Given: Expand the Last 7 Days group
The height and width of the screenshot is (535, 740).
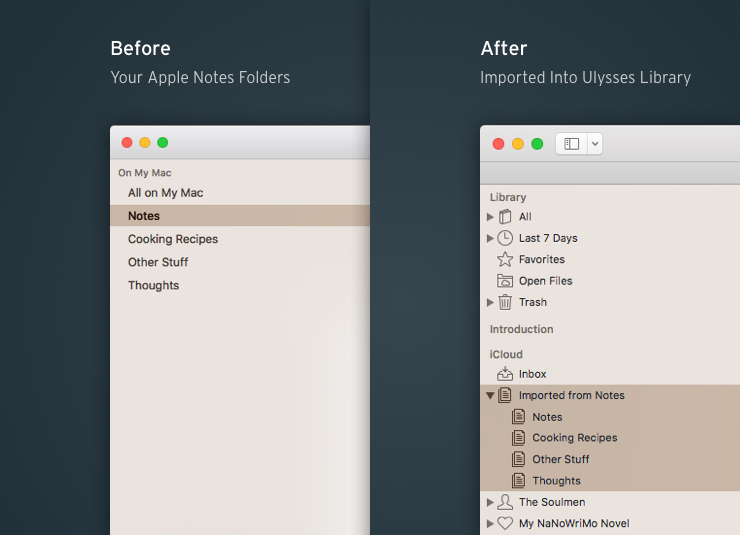Looking at the screenshot, I should tap(490, 238).
